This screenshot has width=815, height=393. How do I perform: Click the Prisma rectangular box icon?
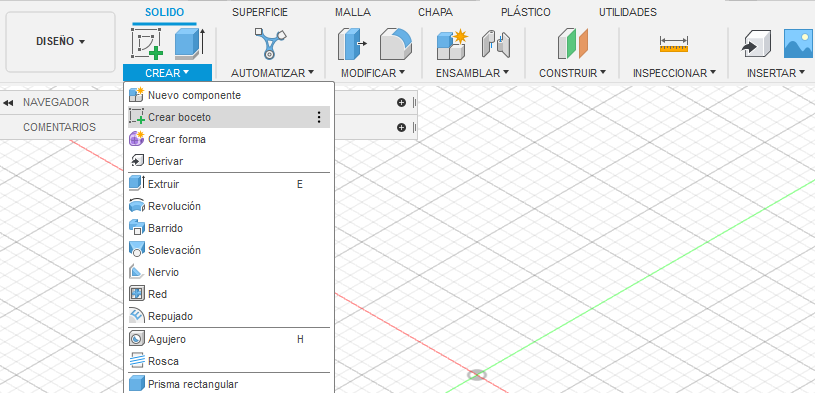136,384
